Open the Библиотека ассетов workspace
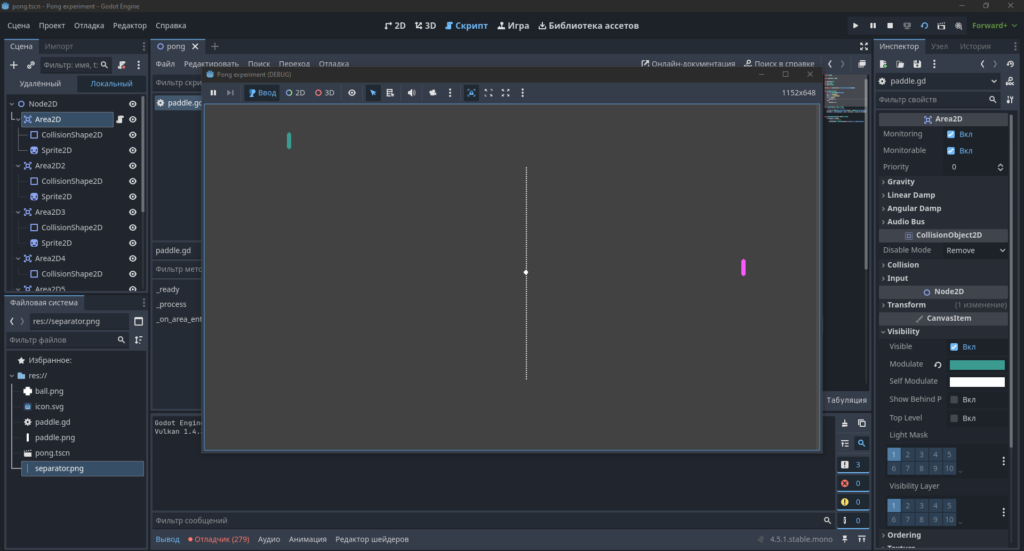Viewport: 1024px width, 551px height. click(588, 25)
